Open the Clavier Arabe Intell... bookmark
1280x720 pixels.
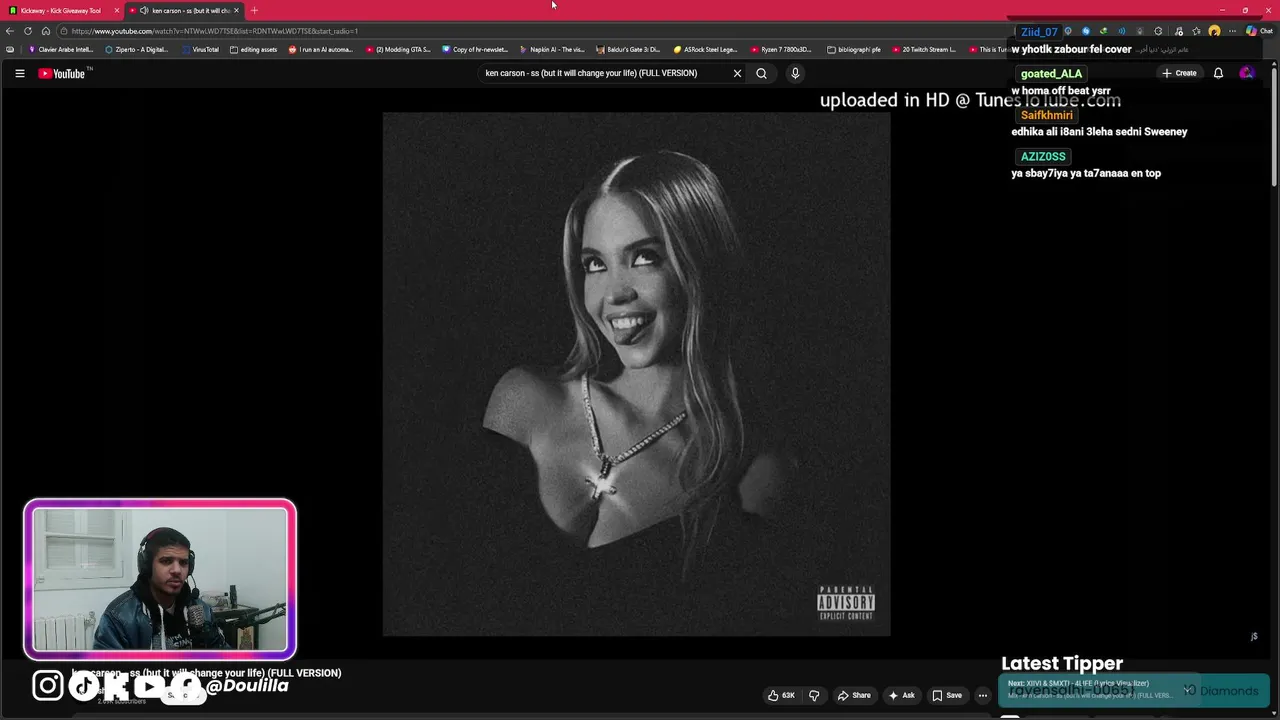coord(61,49)
